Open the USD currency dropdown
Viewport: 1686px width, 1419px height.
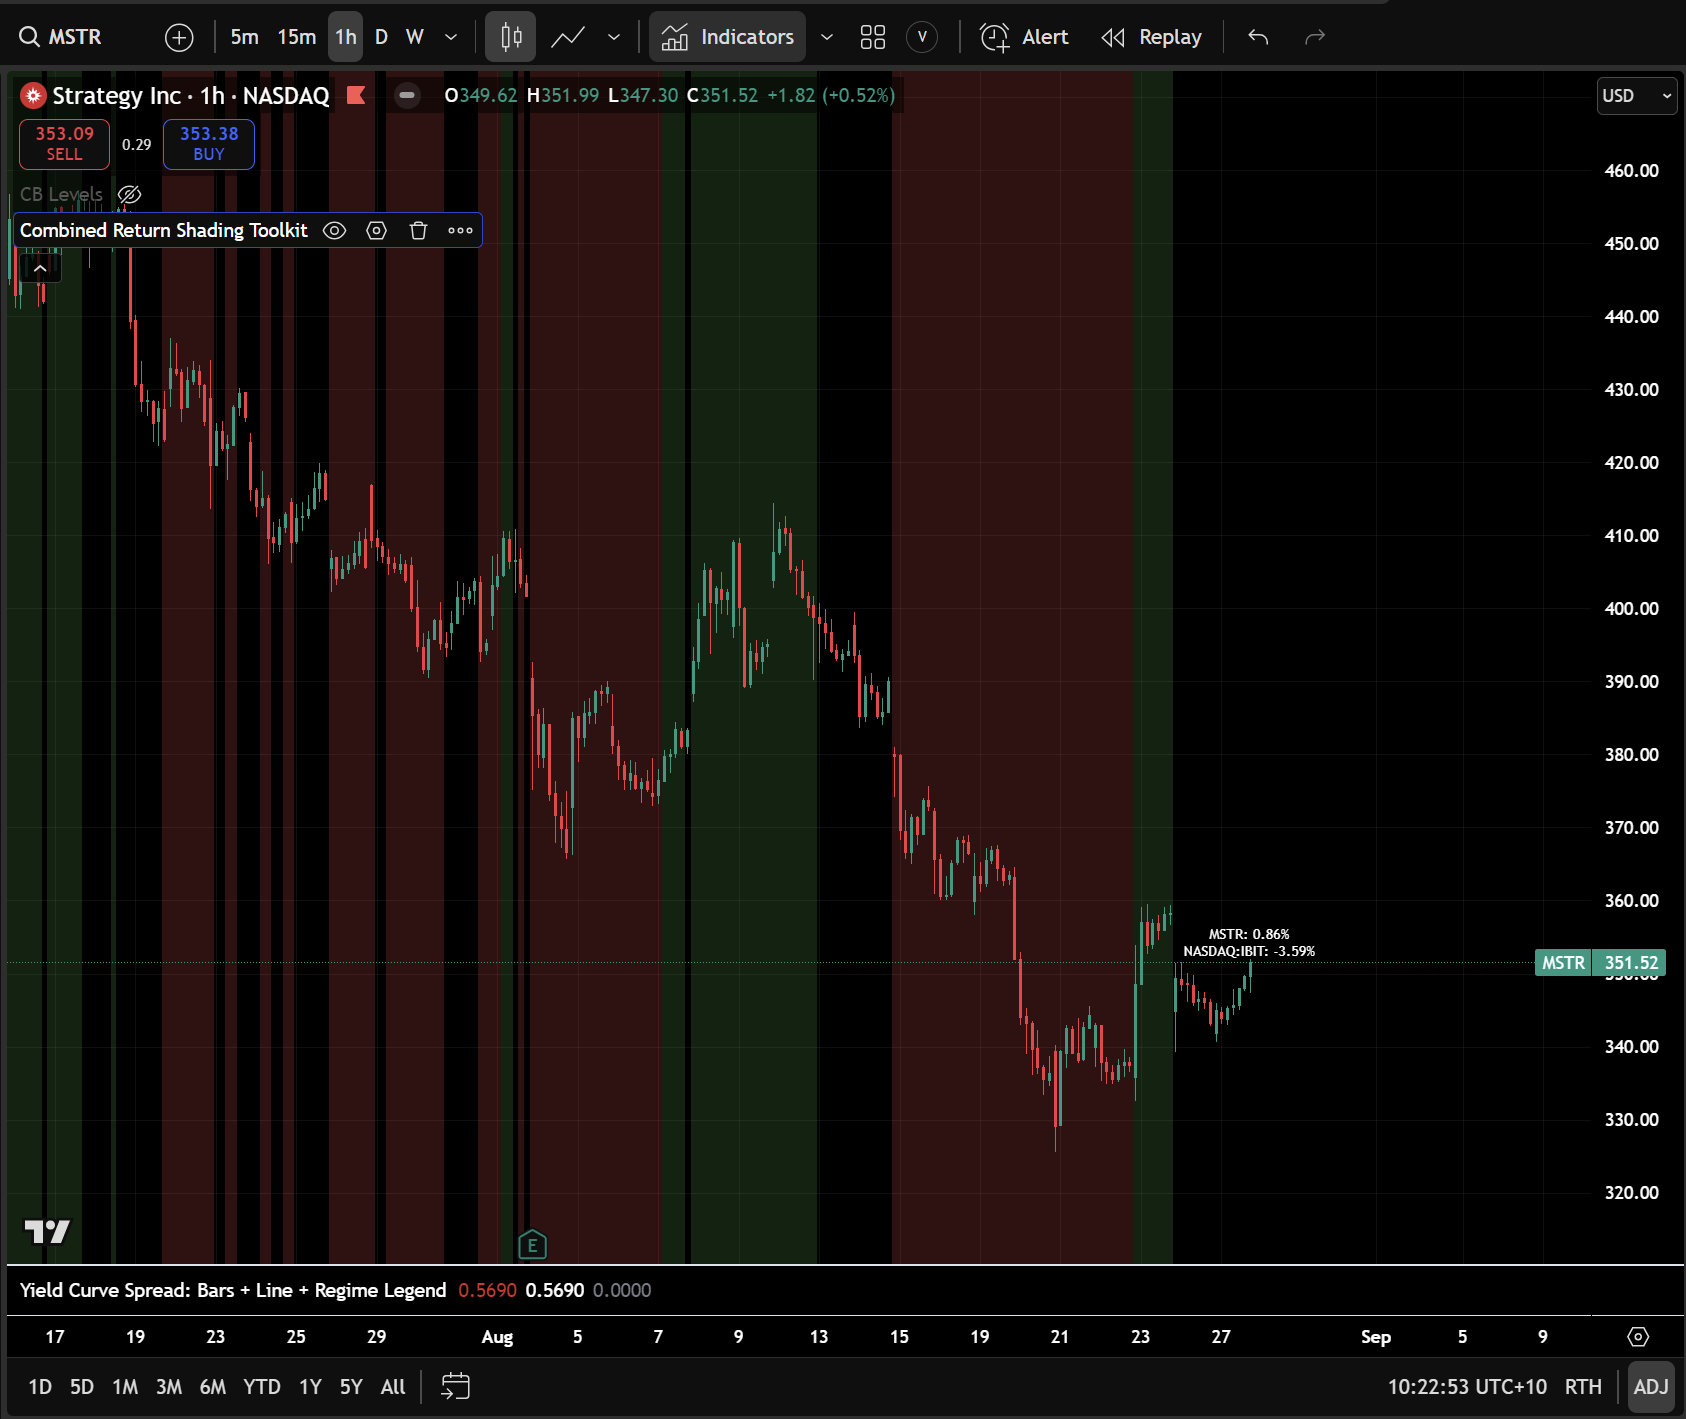[x=1636, y=96]
